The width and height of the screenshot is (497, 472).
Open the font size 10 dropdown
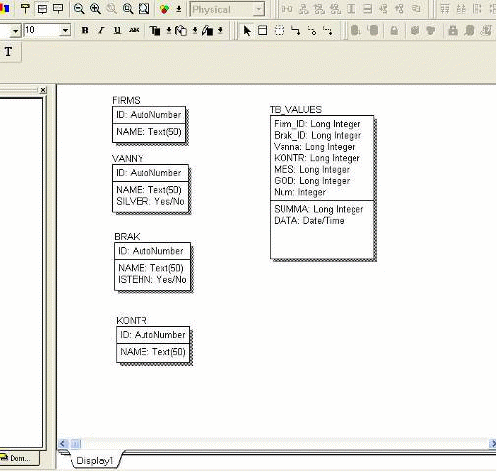[x=66, y=31]
